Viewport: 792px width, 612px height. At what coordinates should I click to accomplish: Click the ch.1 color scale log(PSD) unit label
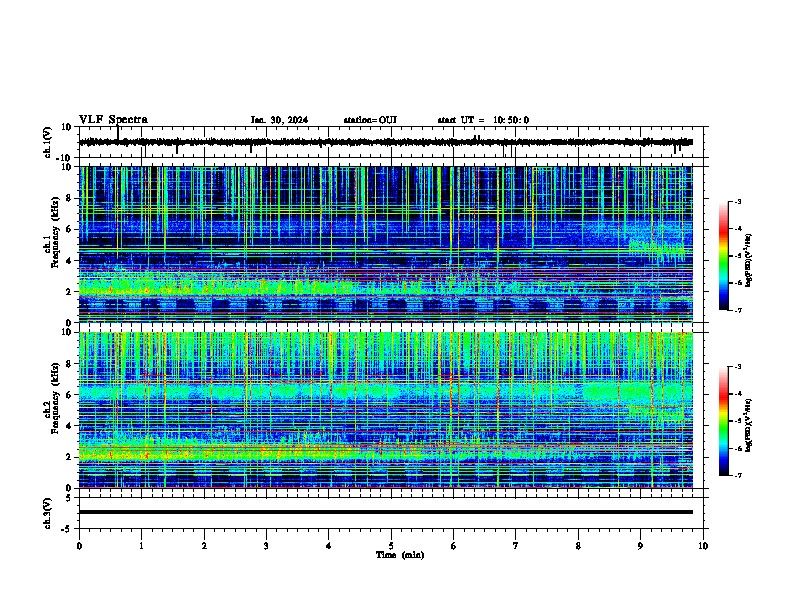tap(749, 260)
